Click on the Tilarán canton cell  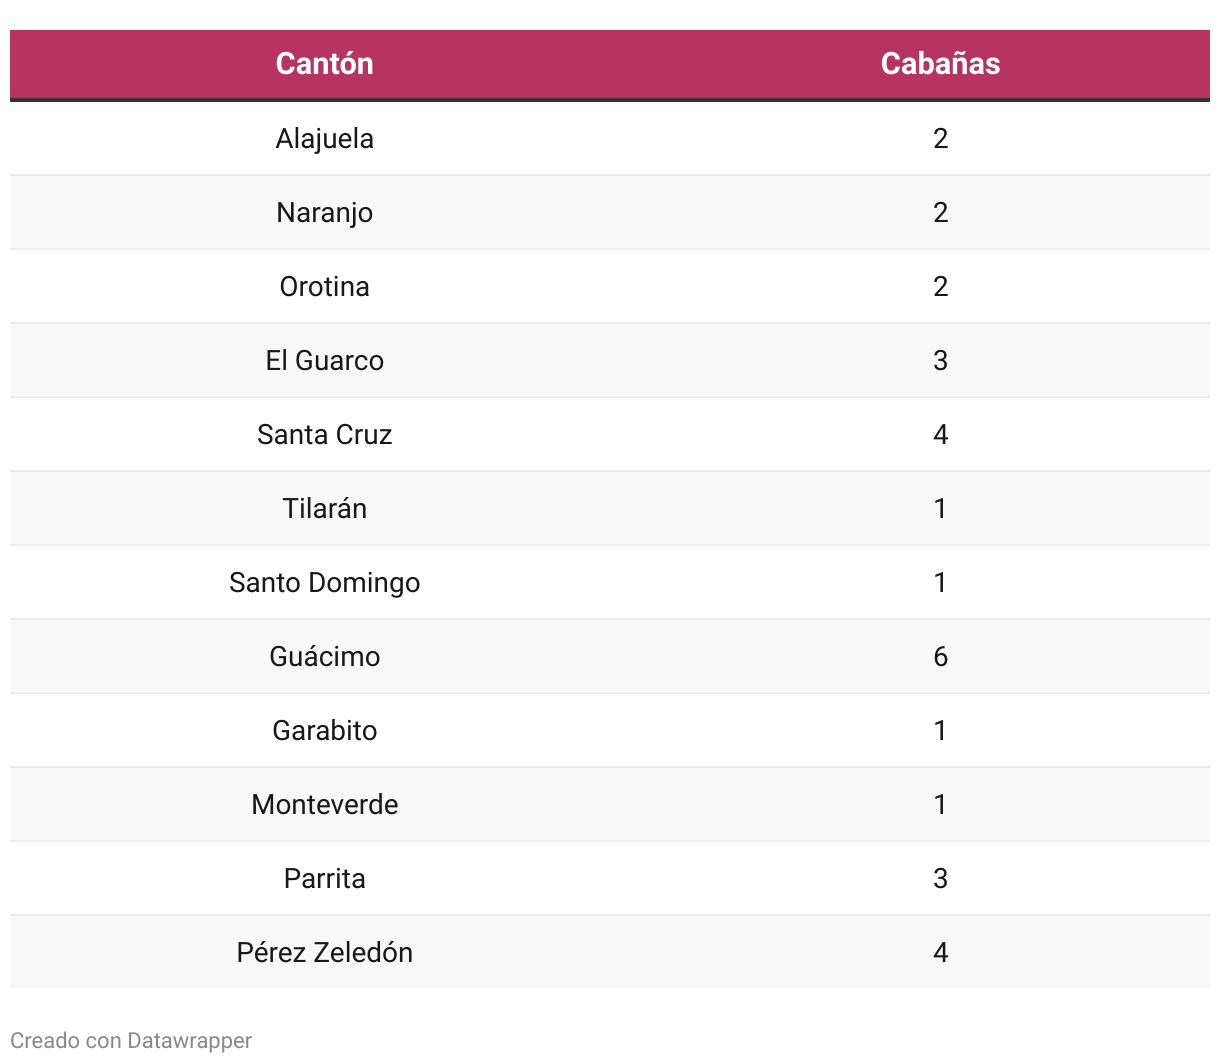(x=324, y=508)
